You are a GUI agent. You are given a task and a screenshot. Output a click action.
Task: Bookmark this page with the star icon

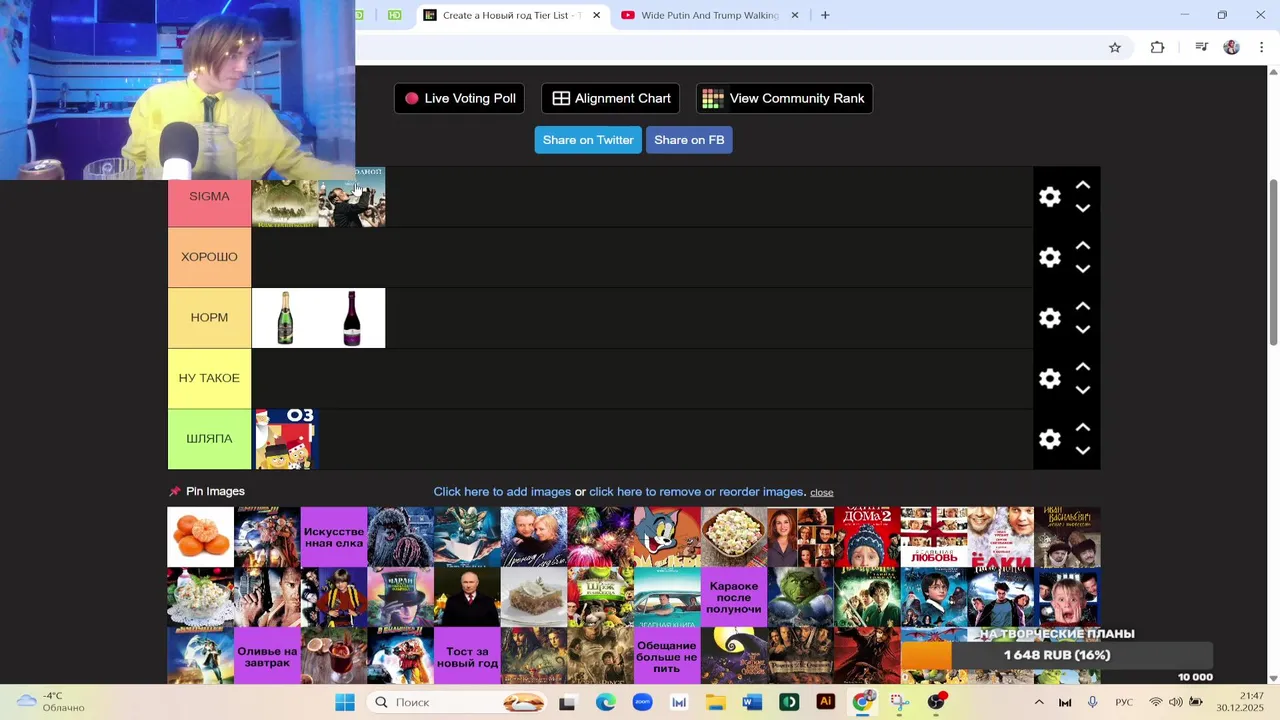pyautogui.click(x=1115, y=47)
